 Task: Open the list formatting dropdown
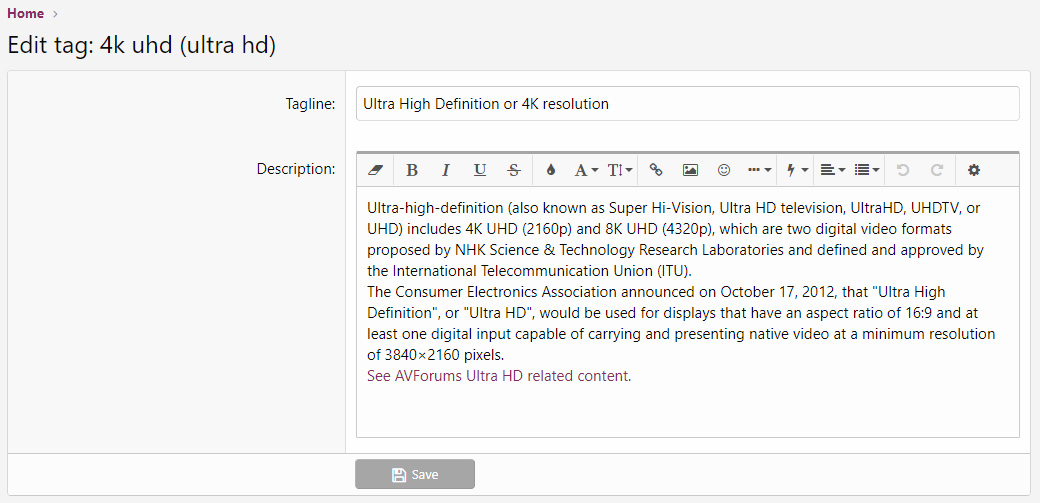coord(867,170)
